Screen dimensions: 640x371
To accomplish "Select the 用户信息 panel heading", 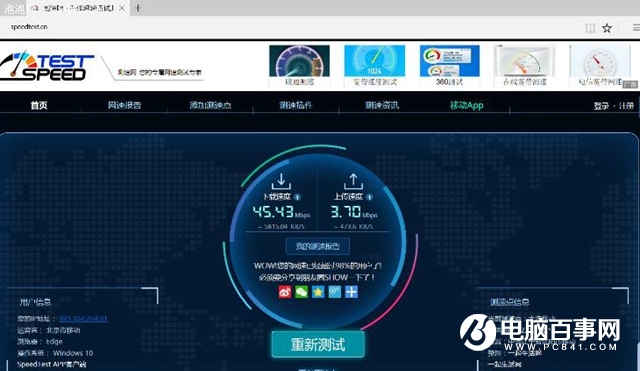I will pyautogui.click(x=35, y=302).
